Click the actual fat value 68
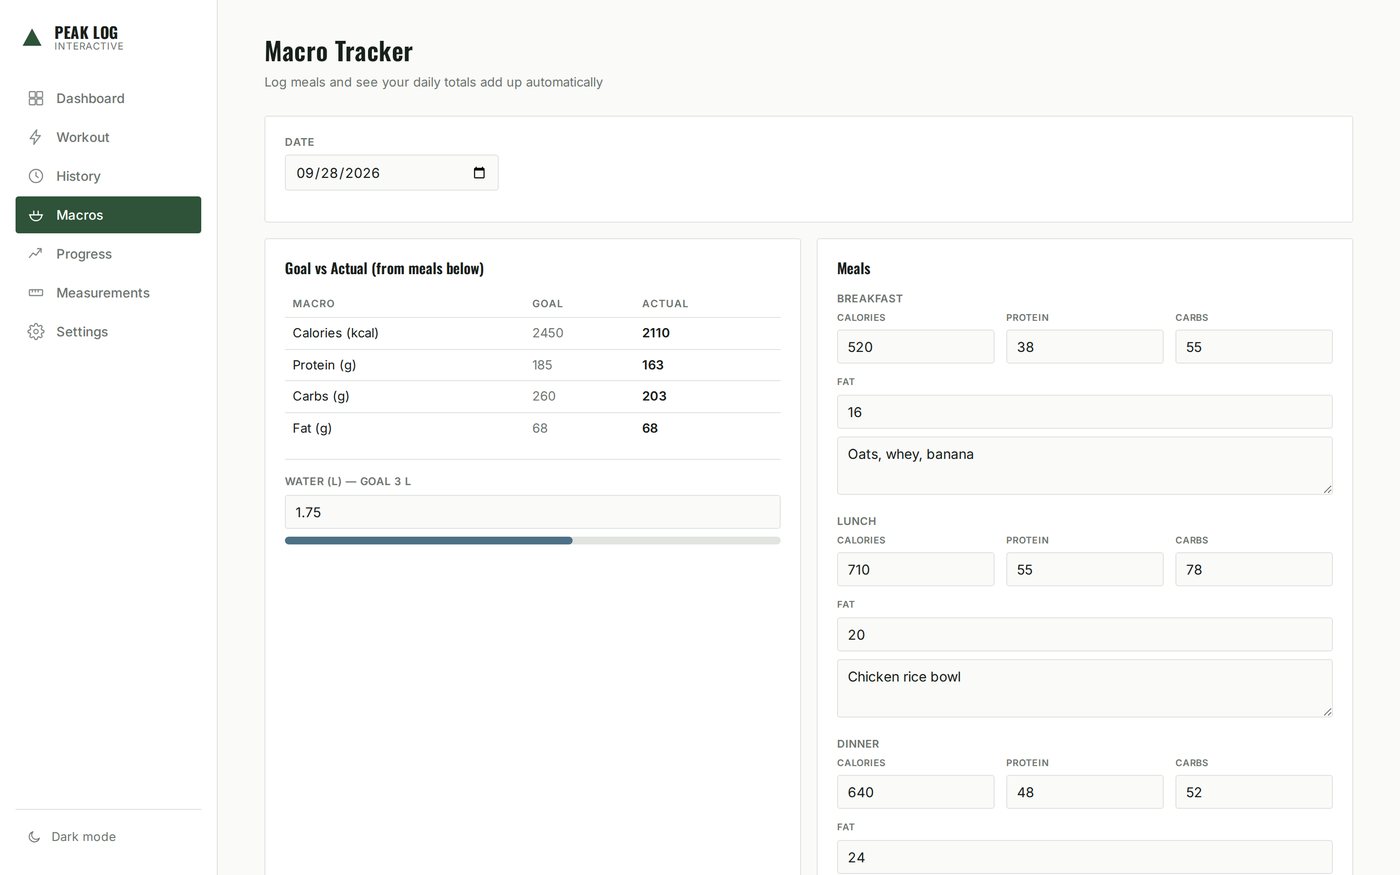The image size is (1400, 875). coord(650,428)
